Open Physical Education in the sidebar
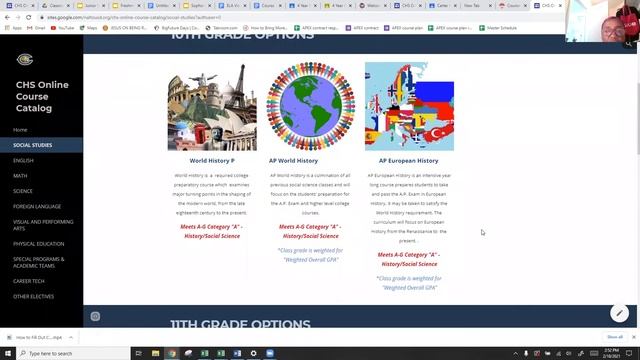Viewport: 640px width, 360px height. [38, 244]
